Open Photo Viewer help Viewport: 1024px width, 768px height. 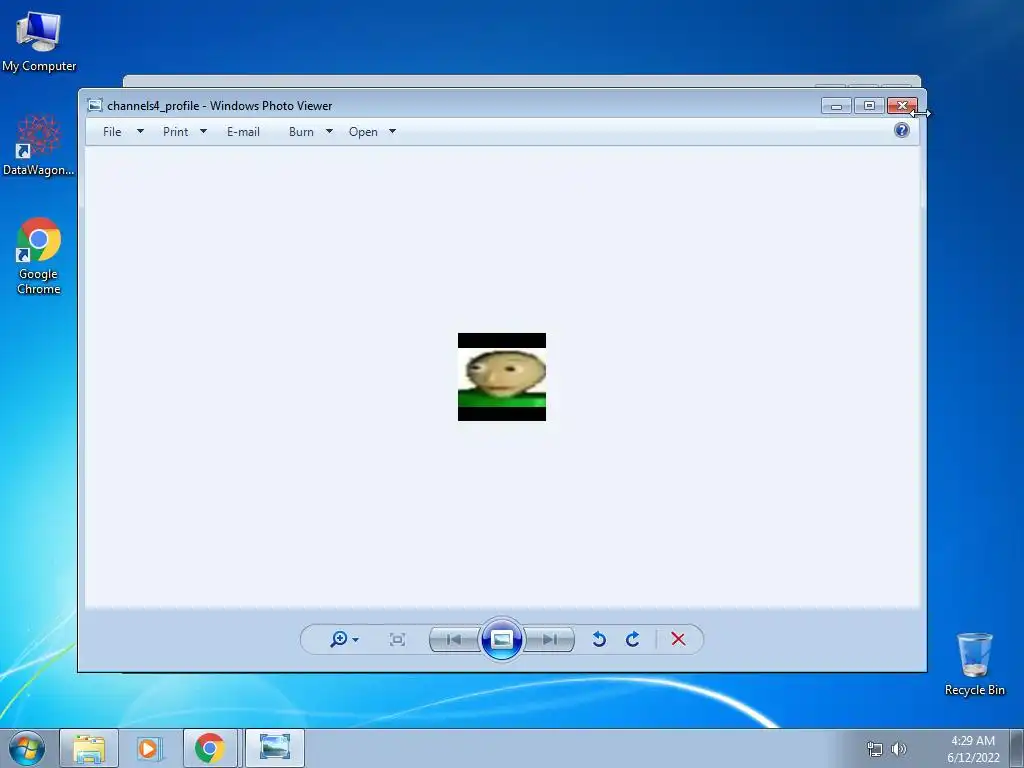pyautogui.click(x=902, y=131)
